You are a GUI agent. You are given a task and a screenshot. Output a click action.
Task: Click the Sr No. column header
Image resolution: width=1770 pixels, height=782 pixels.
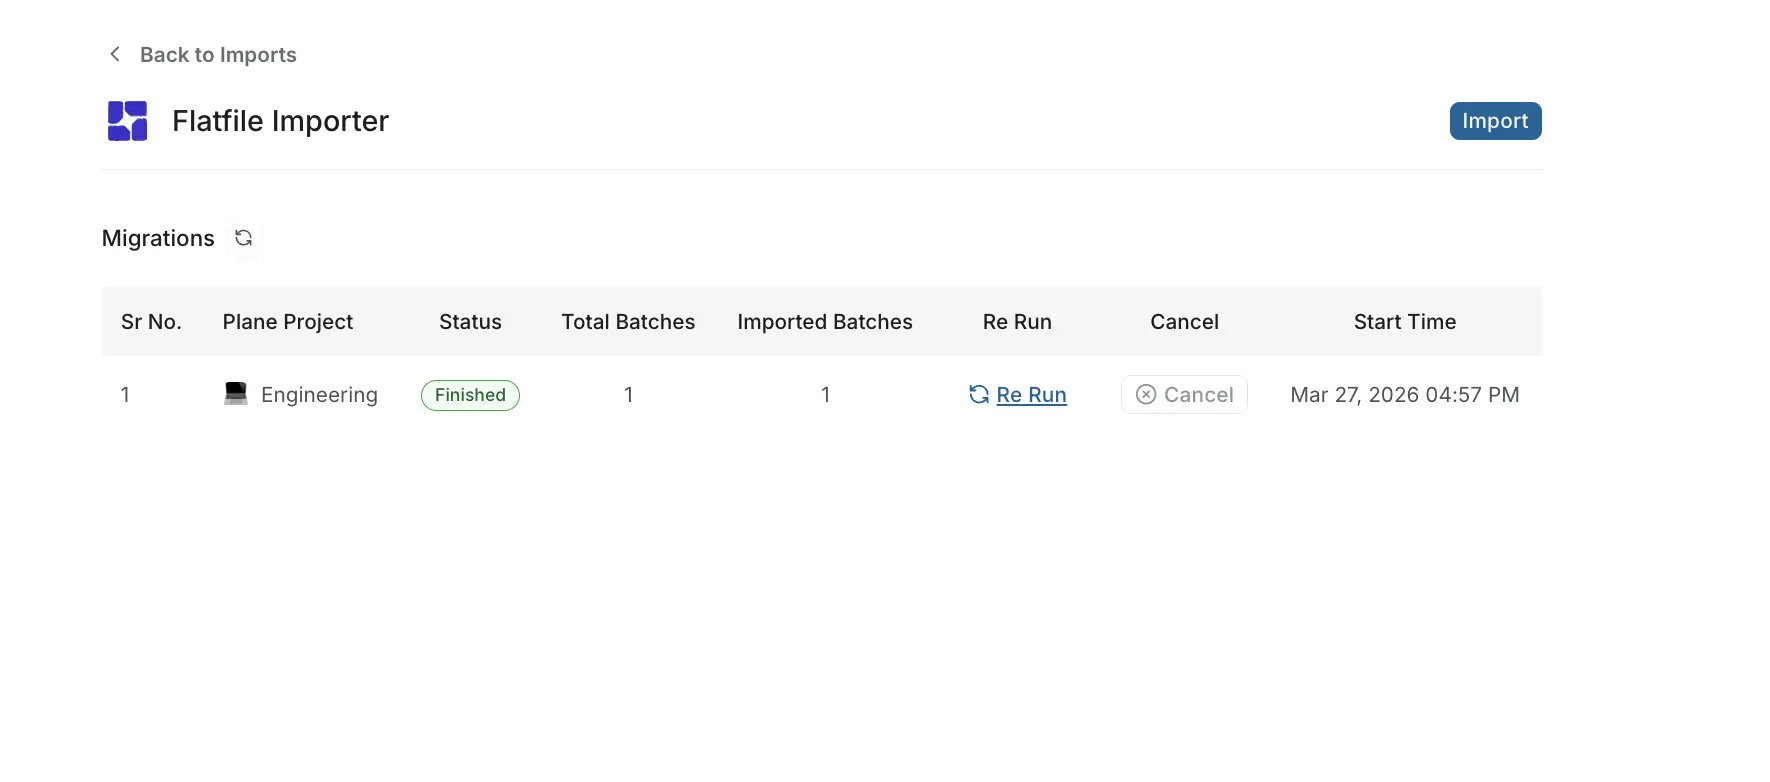tap(151, 322)
